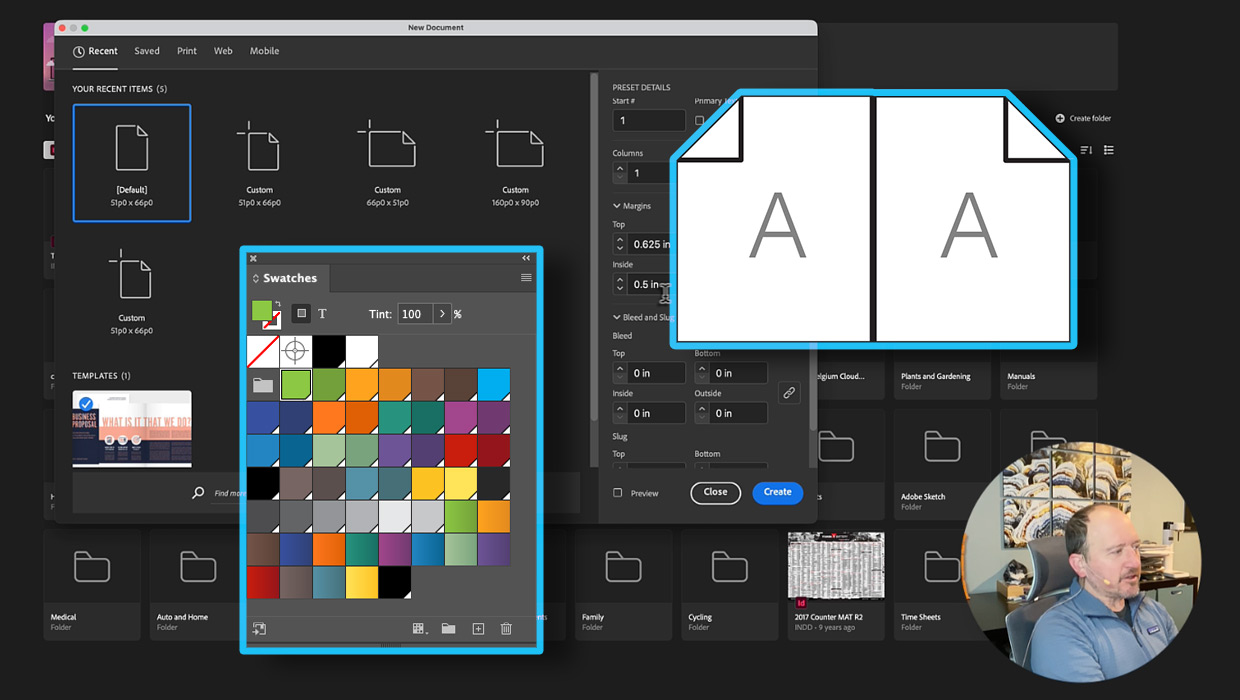
Task: Click the Delete Swatch trash icon
Action: pos(506,629)
